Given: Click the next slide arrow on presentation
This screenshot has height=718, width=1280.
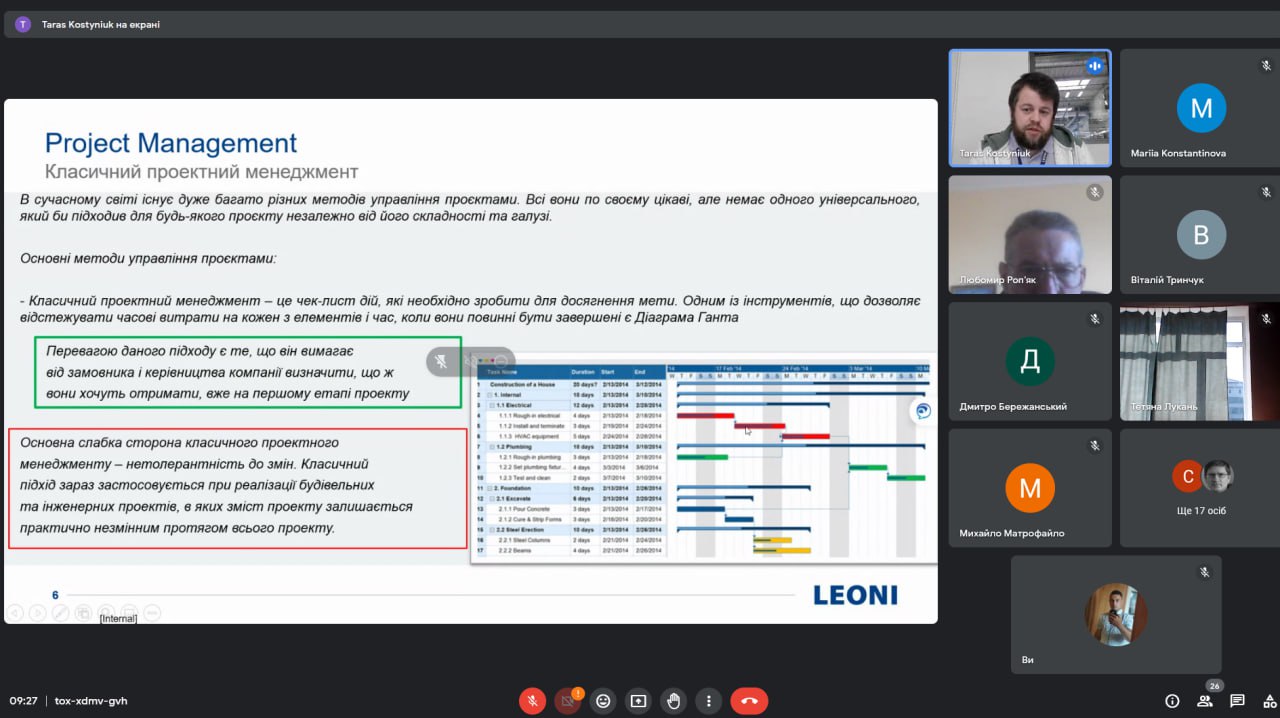Looking at the screenshot, I should 37,613.
